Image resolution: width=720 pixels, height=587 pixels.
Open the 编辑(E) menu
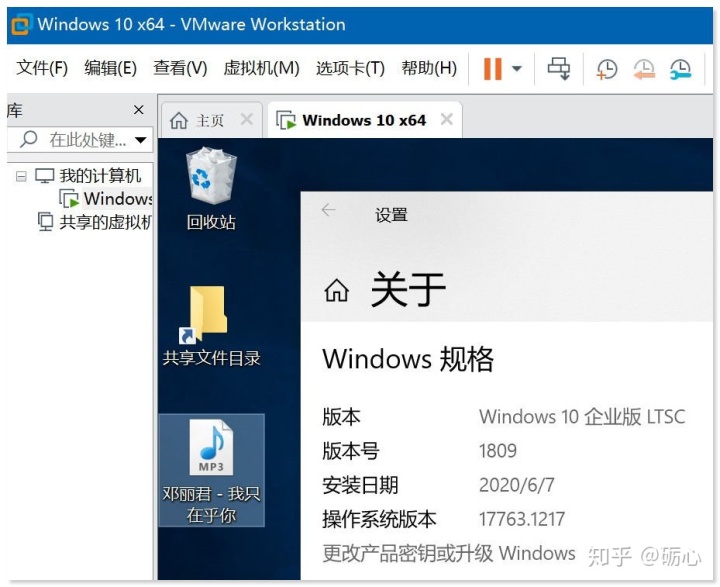pyautogui.click(x=110, y=68)
